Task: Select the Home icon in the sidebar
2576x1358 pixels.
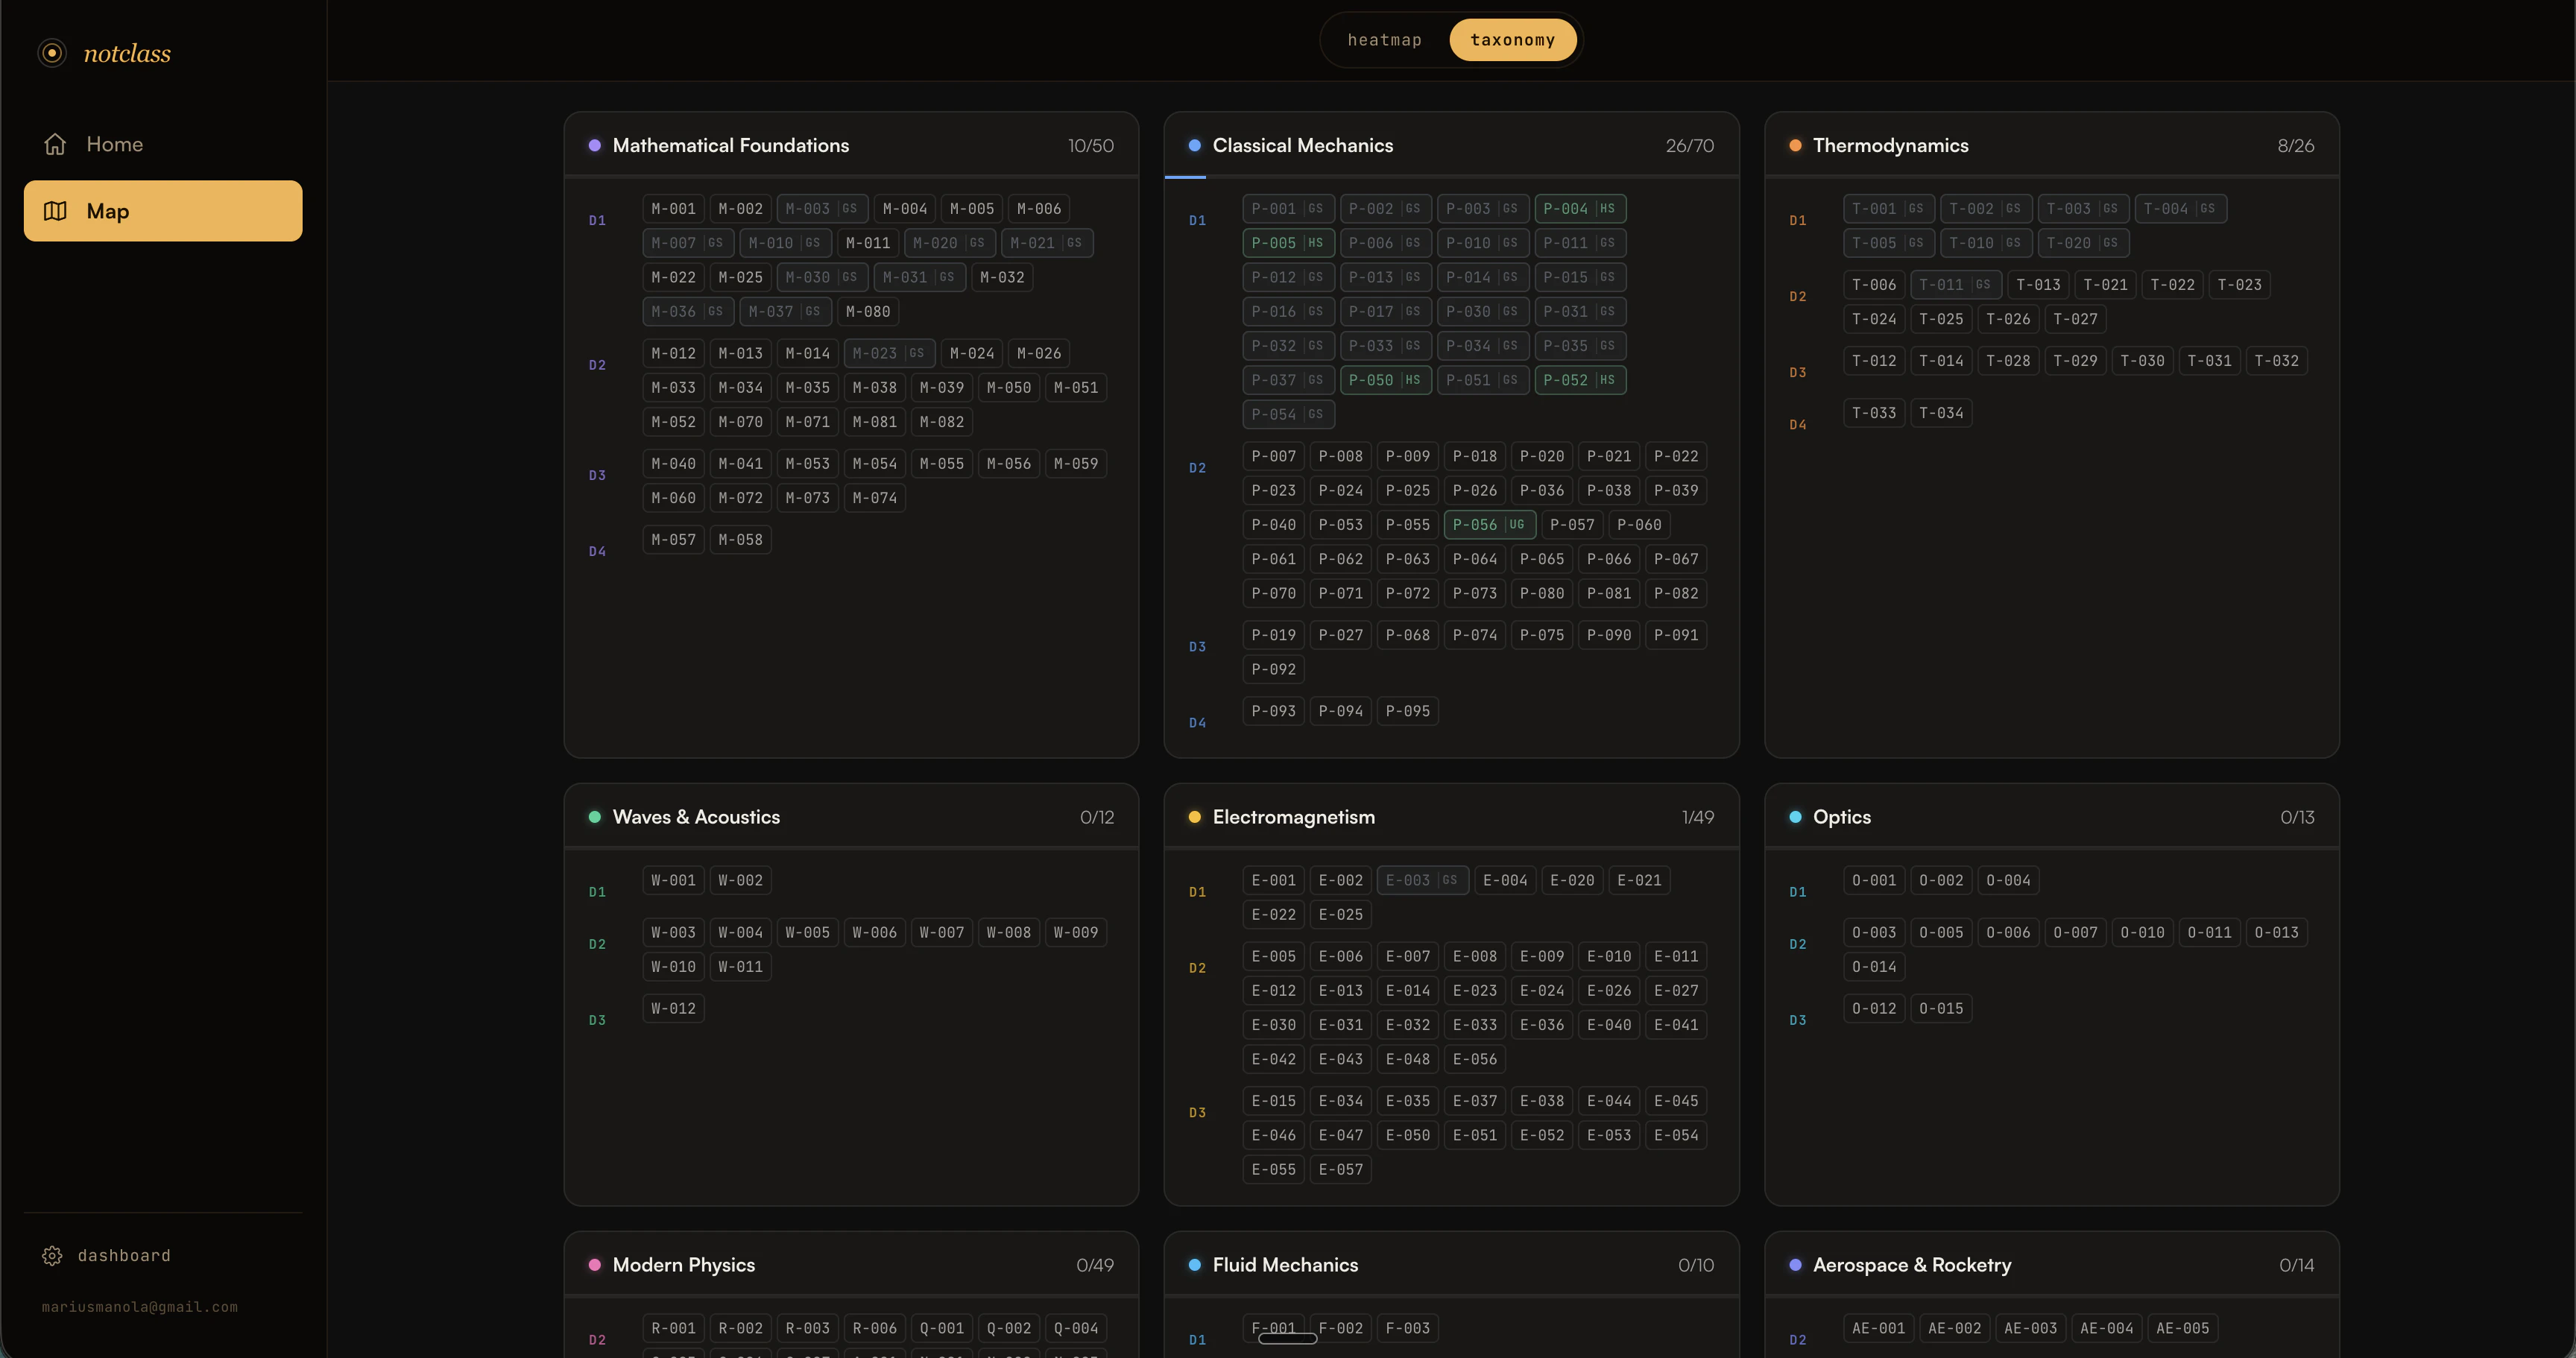Action: pyautogui.click(x=55, y=143)
